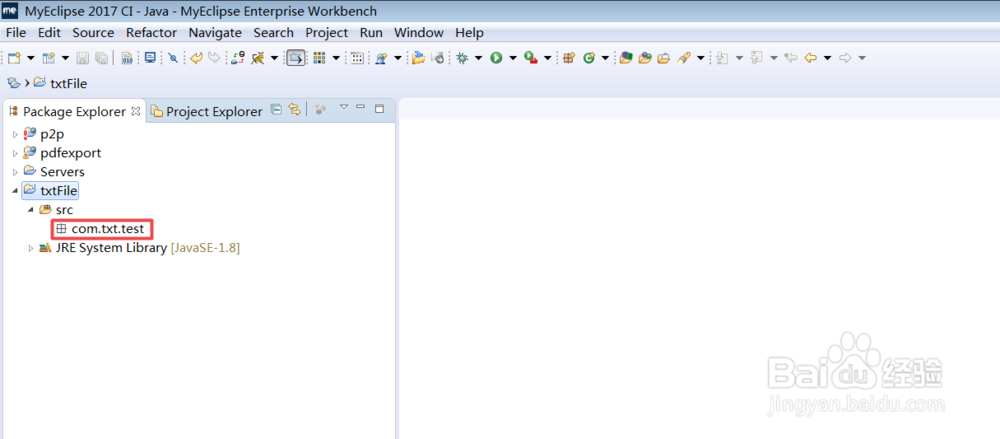The height and width of the screenshot is (439, 1000).
Task: Toggle Link with Editor
Action: (294, 110)
